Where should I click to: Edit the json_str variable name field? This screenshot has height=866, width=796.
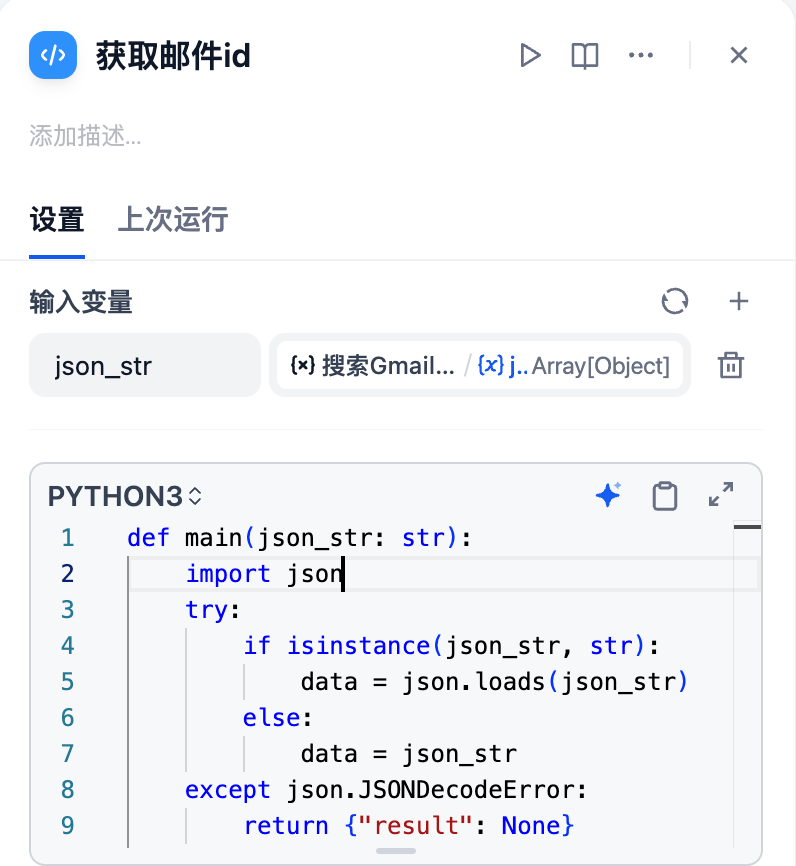(x=144, y=366)
